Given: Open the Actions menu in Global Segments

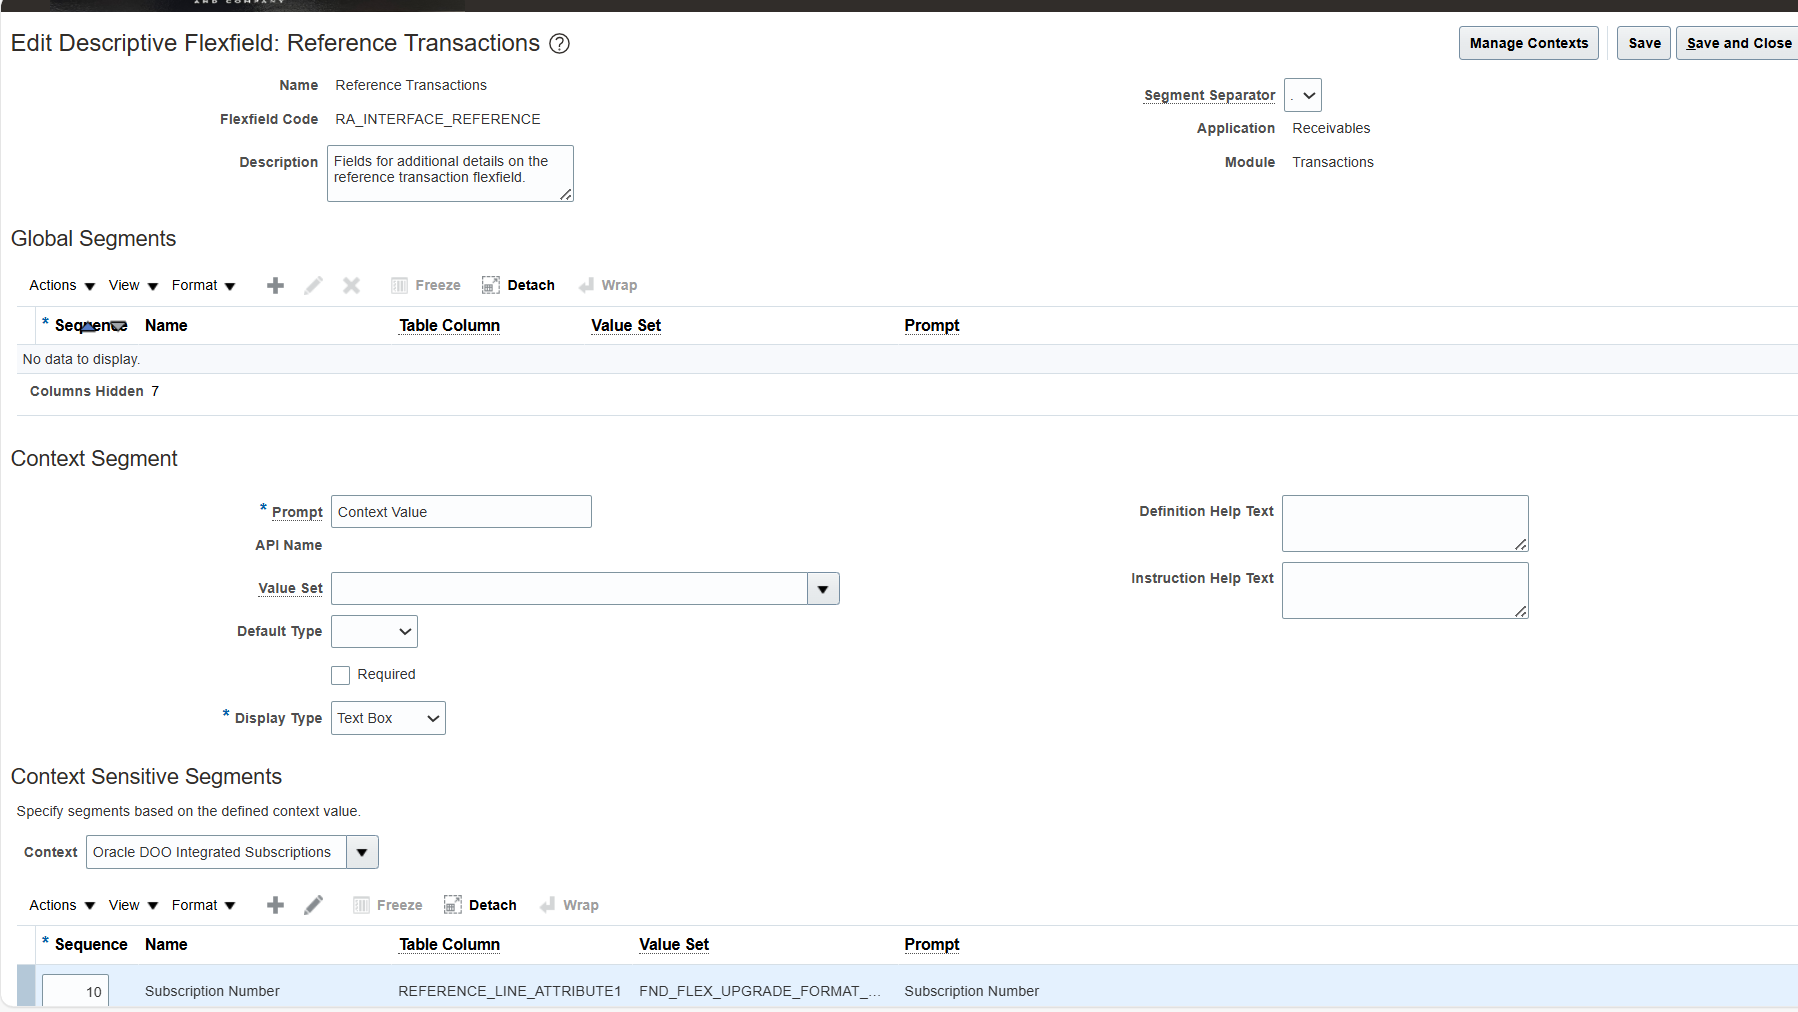Looking at the screenshot, I should click(x=62, y=286).
